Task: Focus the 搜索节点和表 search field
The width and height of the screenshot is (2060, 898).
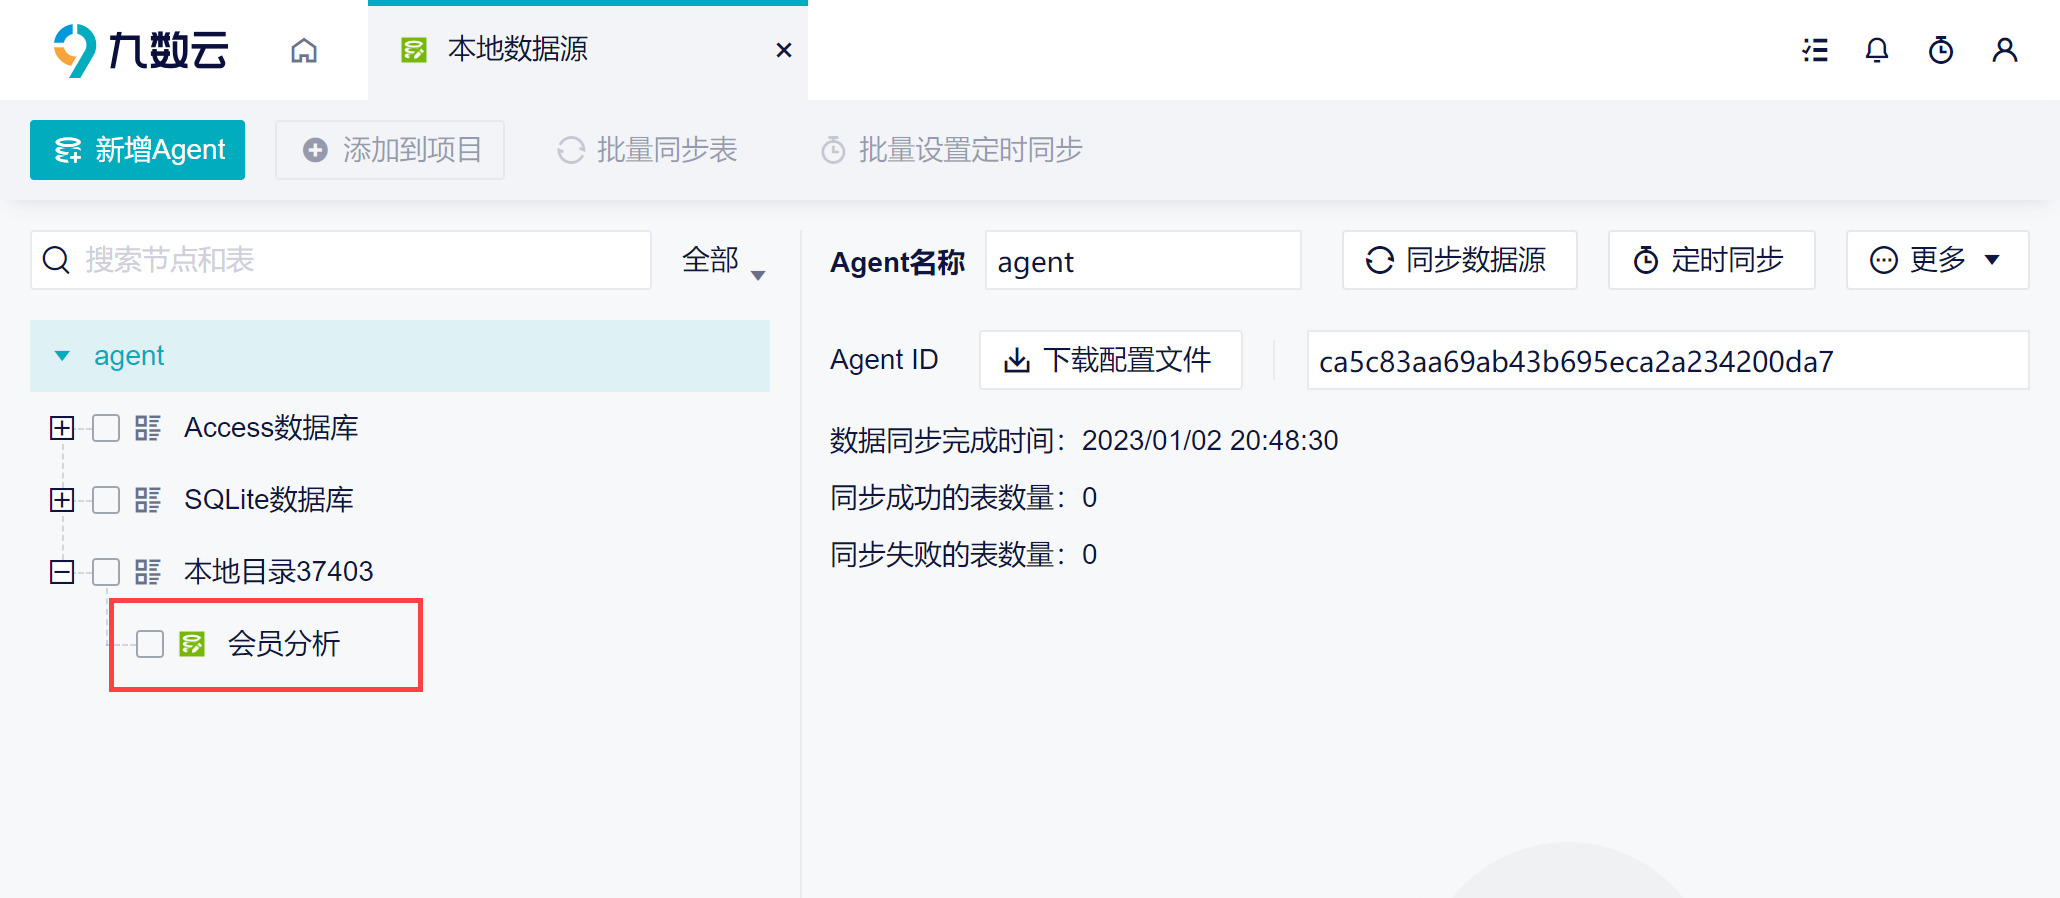Action: [x=341, y=260]
